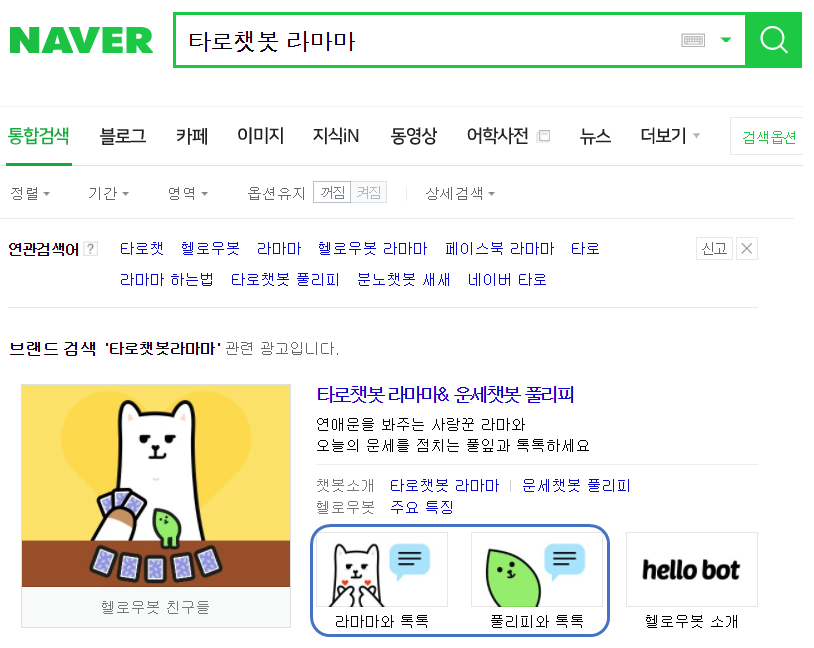Switch to the 블로그 tab
Screen dimensions: 814x648
point(123,136)
